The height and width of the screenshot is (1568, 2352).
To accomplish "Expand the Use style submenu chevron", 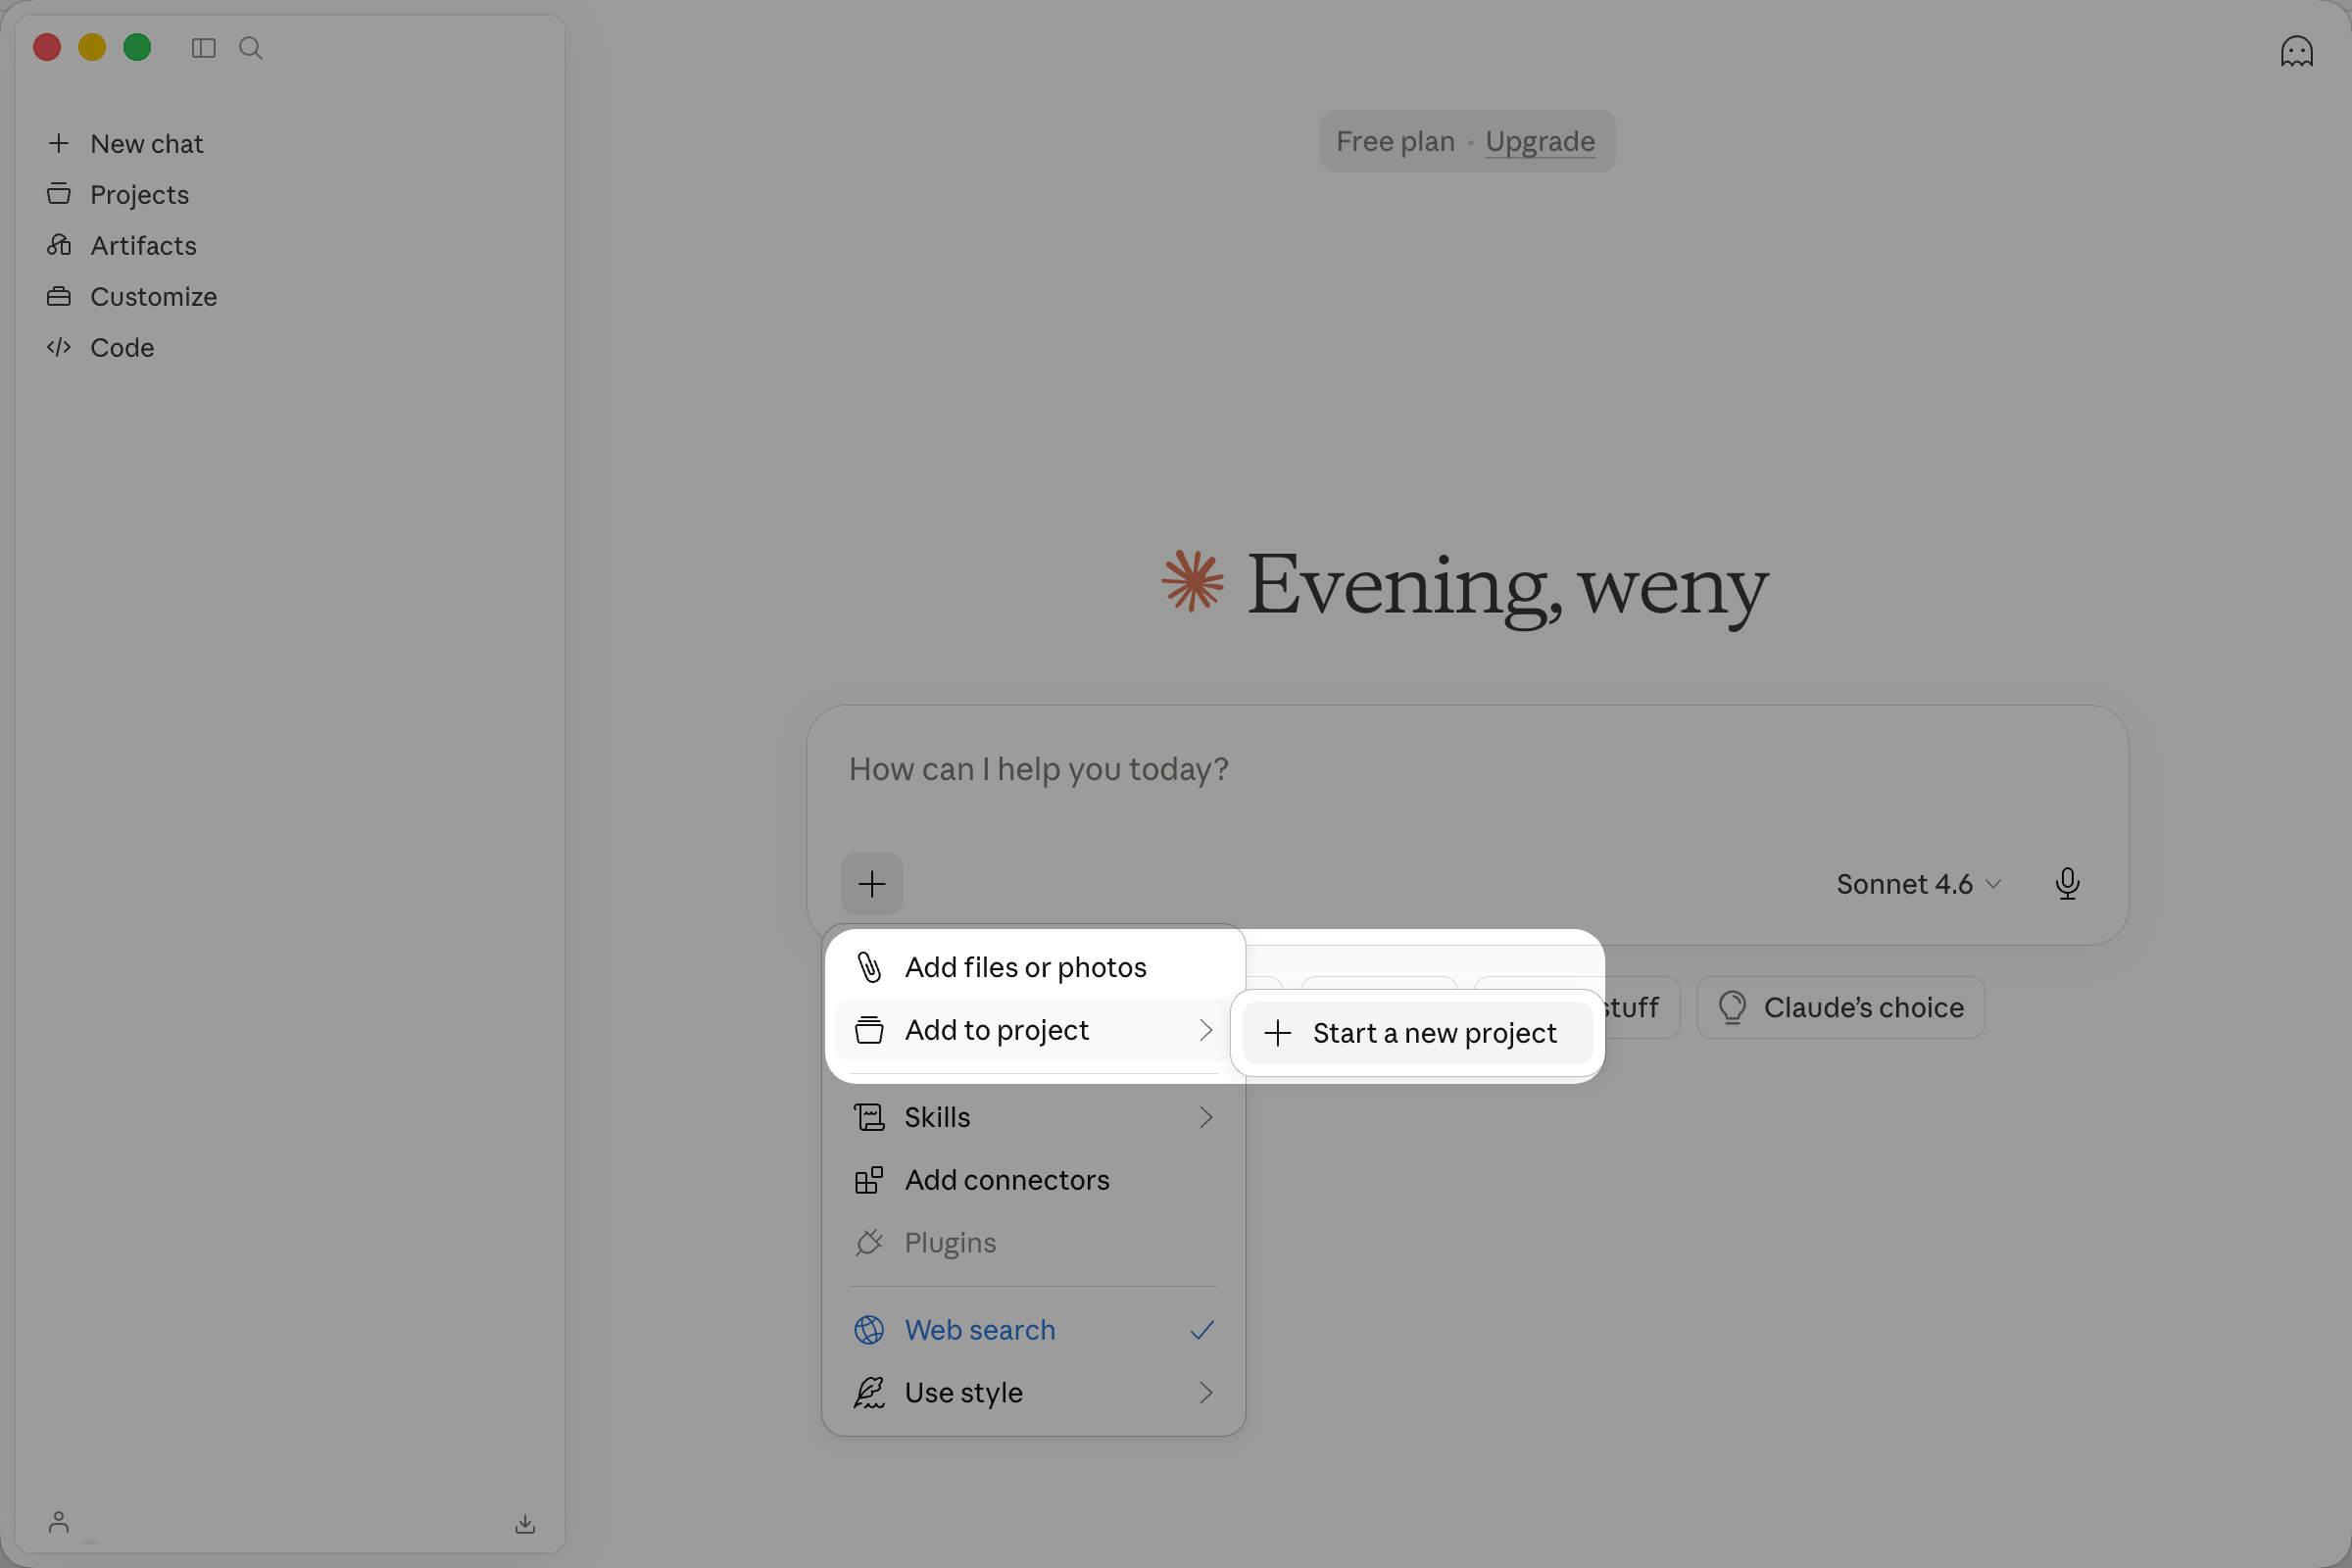I will (x=1206, y=1393).
